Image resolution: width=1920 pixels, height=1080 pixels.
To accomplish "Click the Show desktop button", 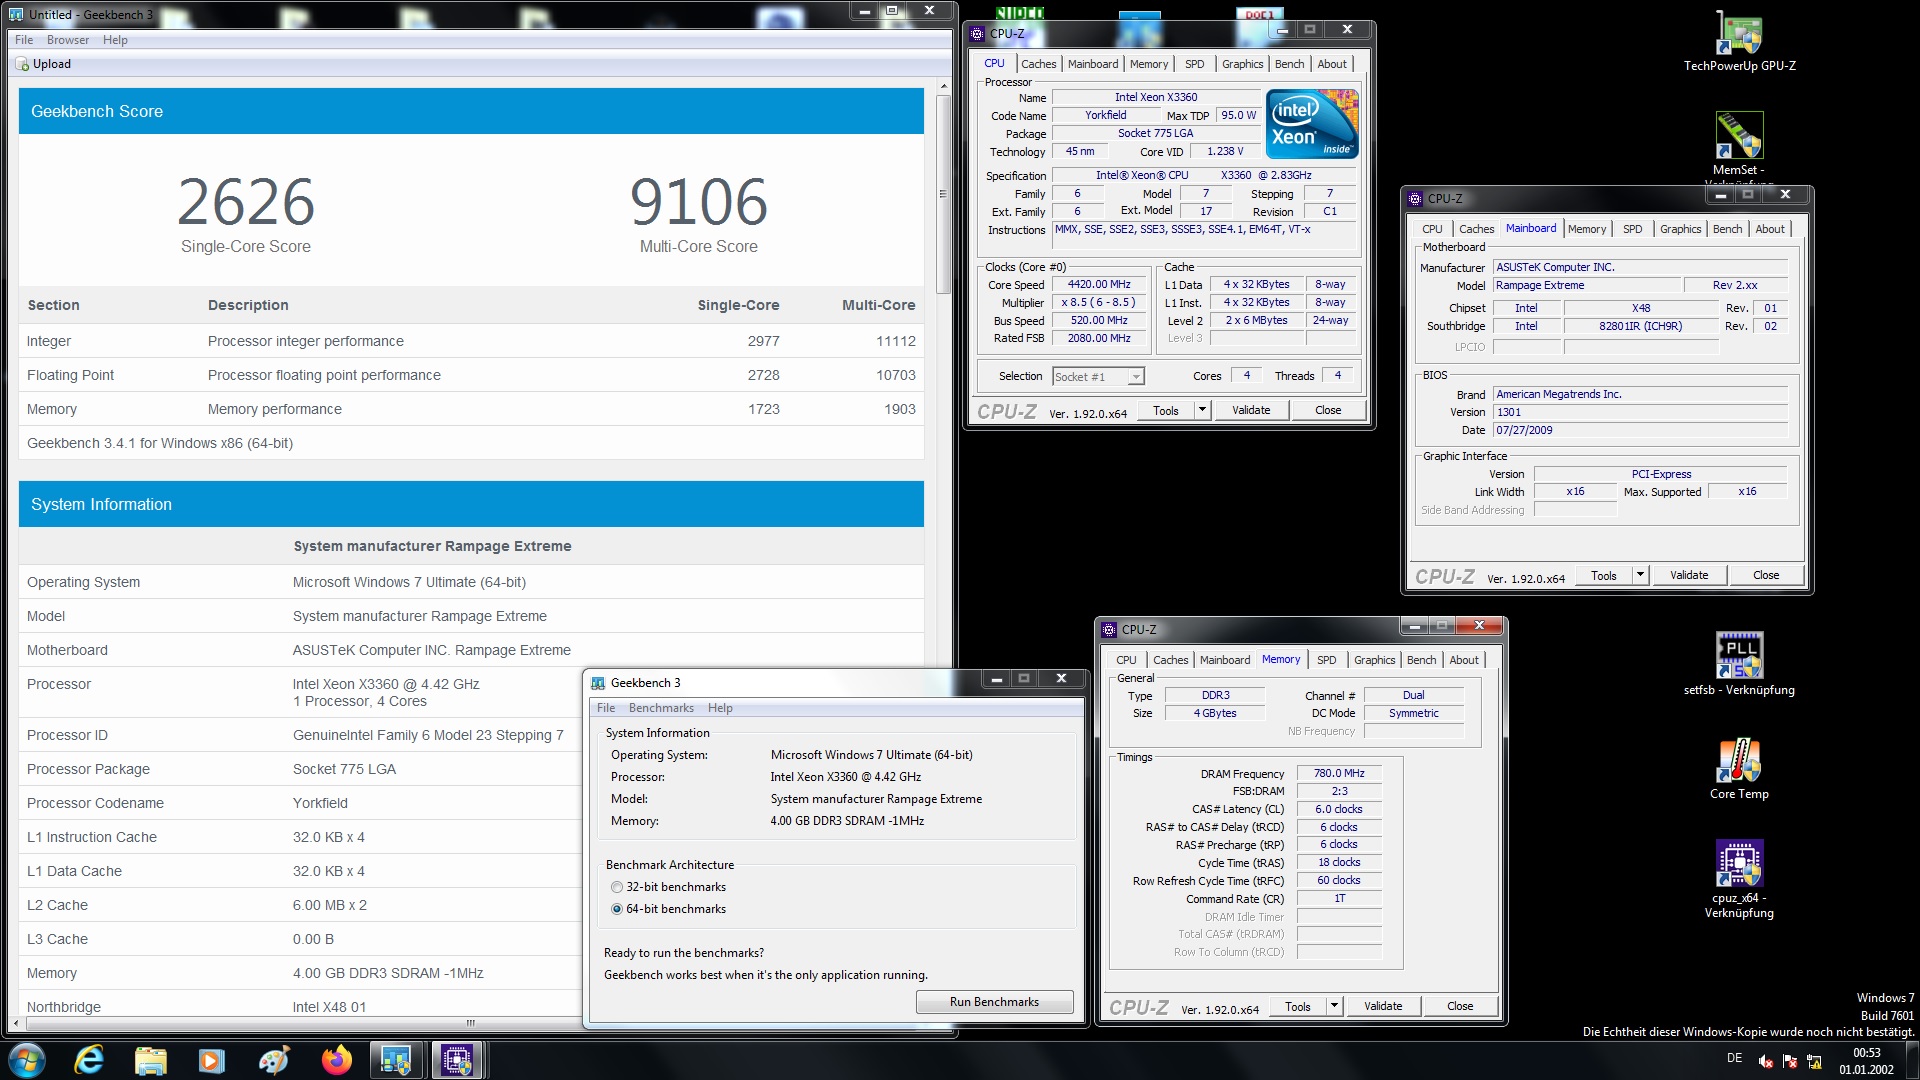I will (x=1913, y=1060).
